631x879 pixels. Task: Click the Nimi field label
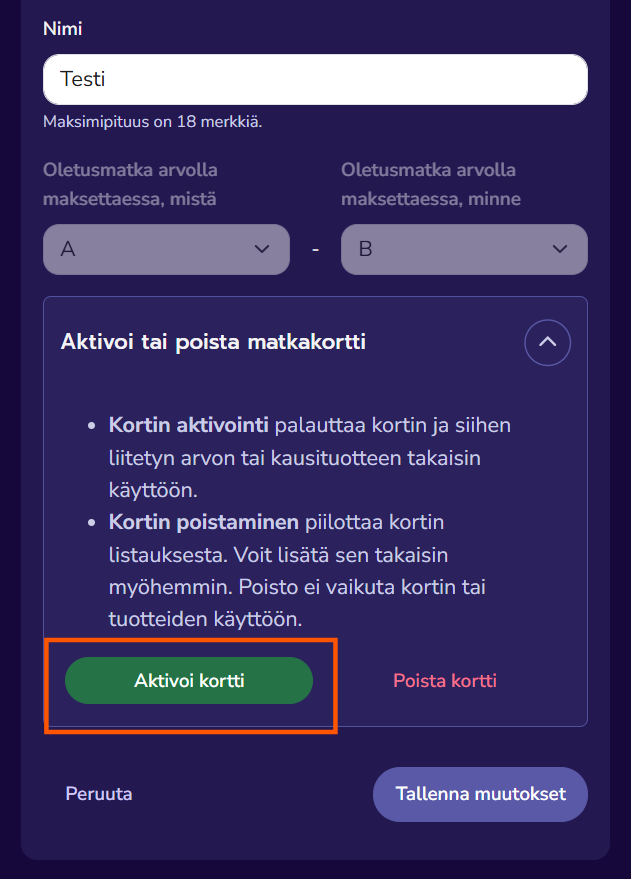pos(62,29)
